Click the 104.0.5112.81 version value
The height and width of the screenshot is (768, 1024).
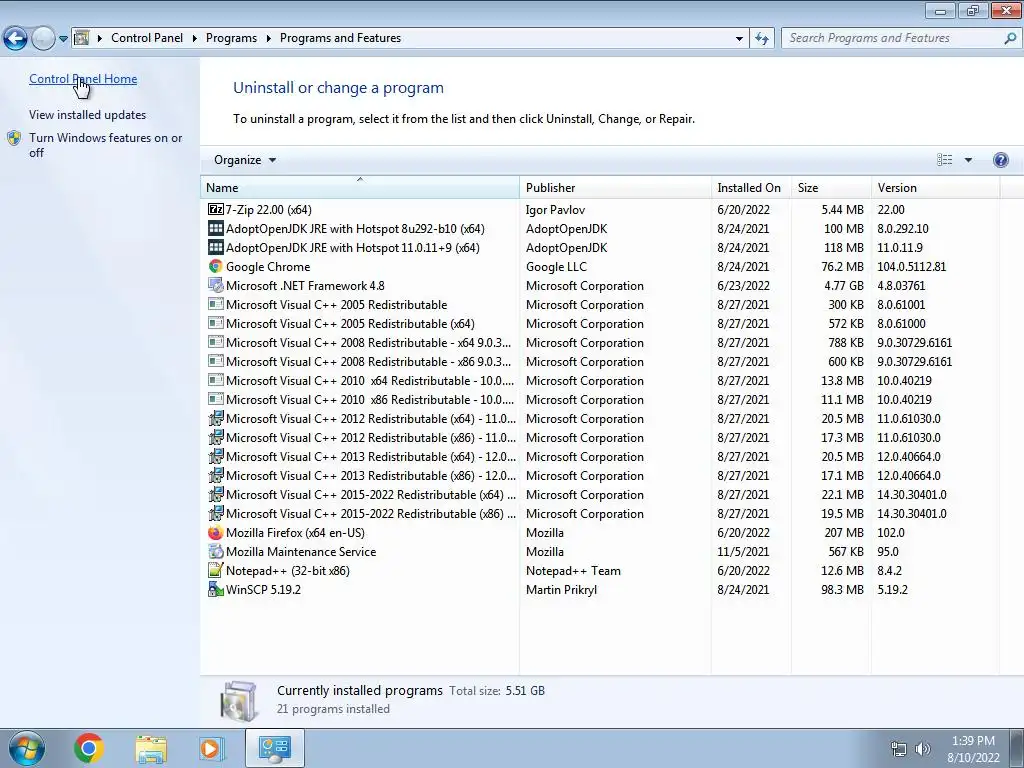tap(911, 266)
